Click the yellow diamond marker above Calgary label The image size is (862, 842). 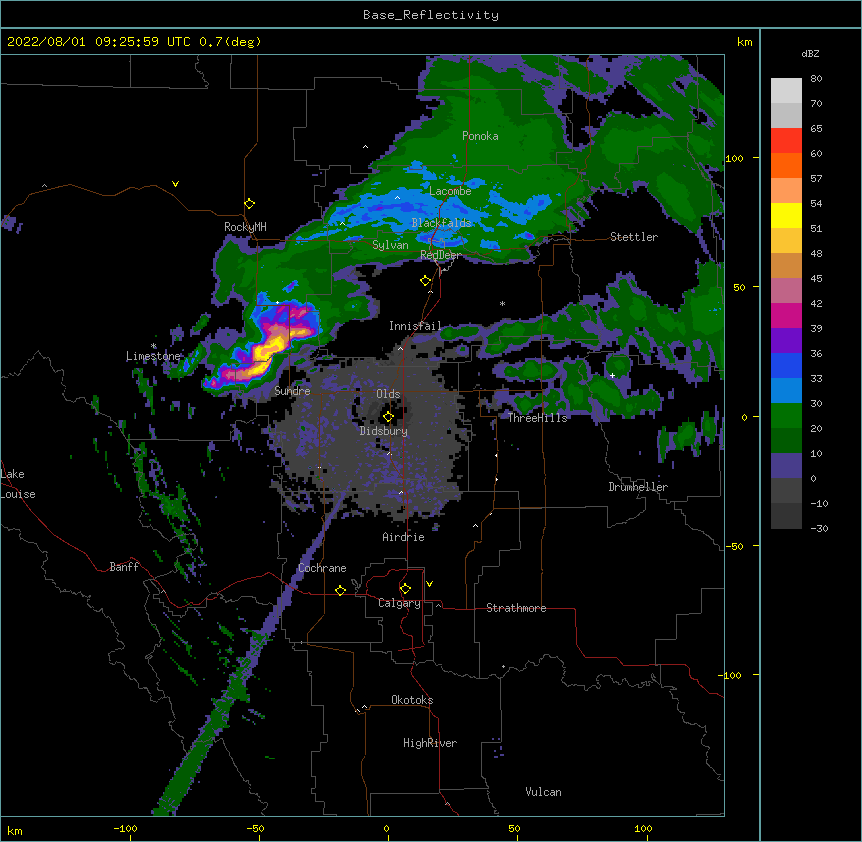tap(405, 589)
